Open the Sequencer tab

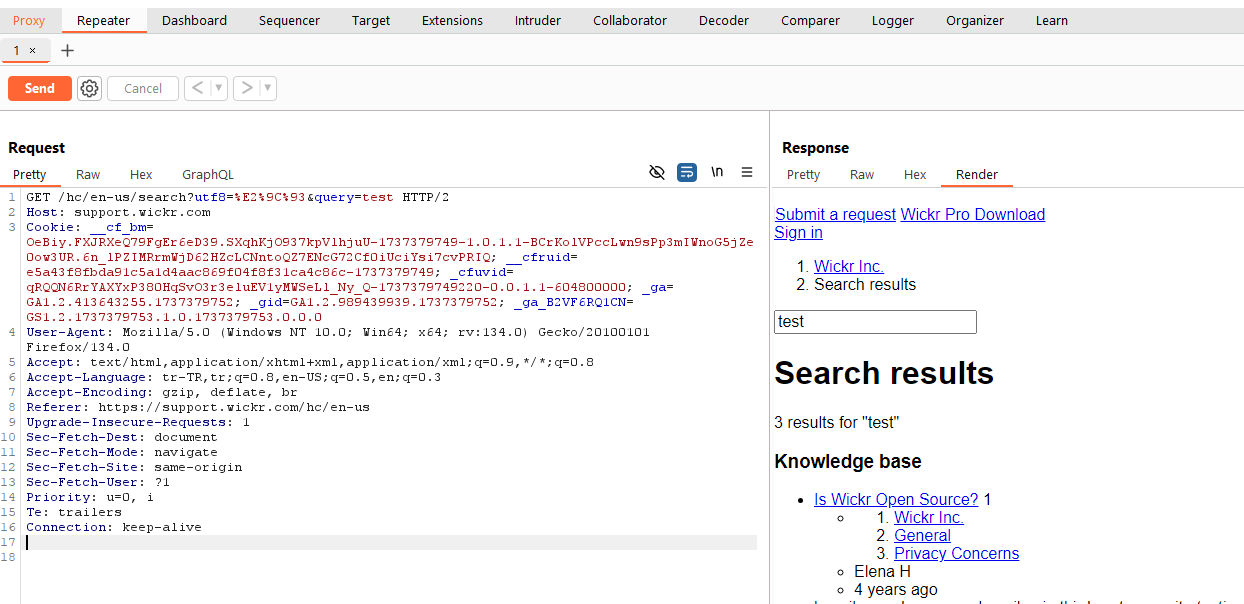(x=289, y=20)
